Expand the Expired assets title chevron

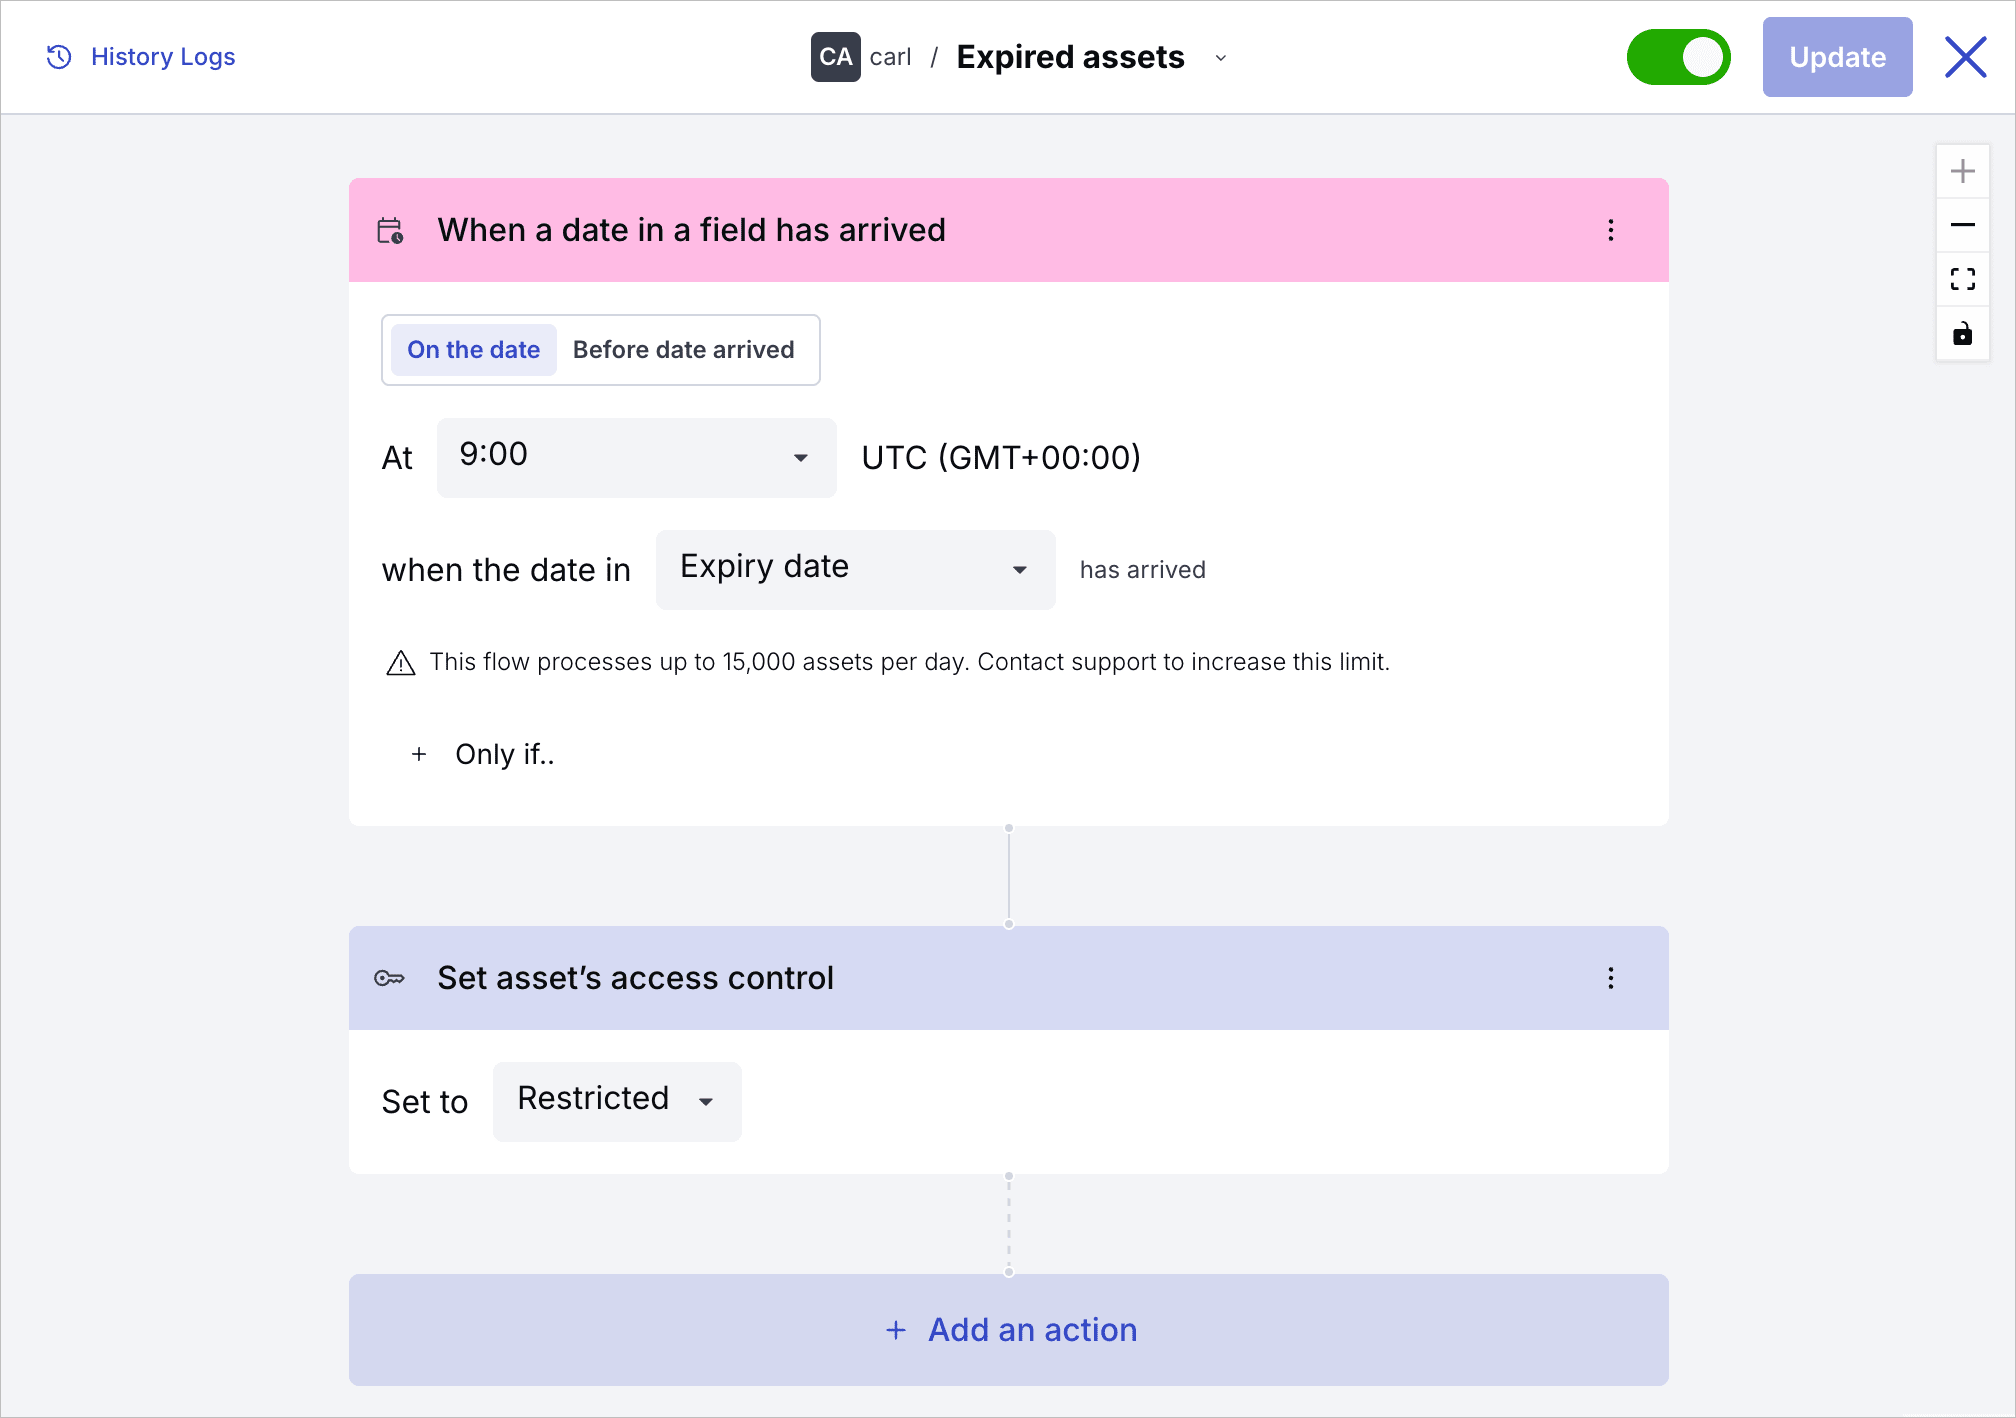[1220, 58]
